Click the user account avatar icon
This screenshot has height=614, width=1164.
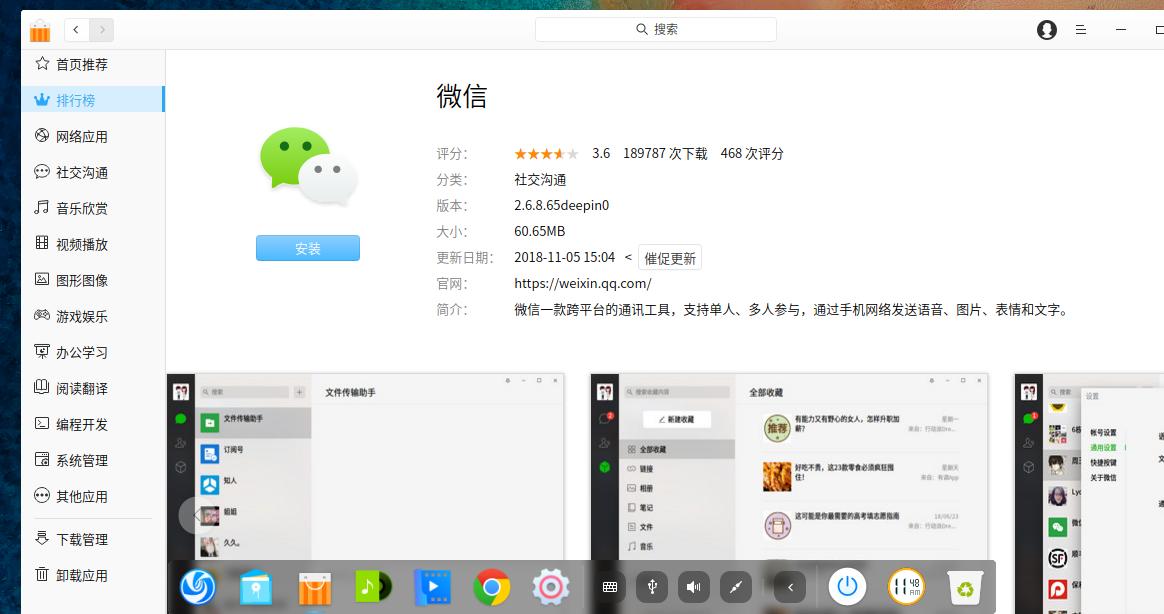[x=1046, y=30]
